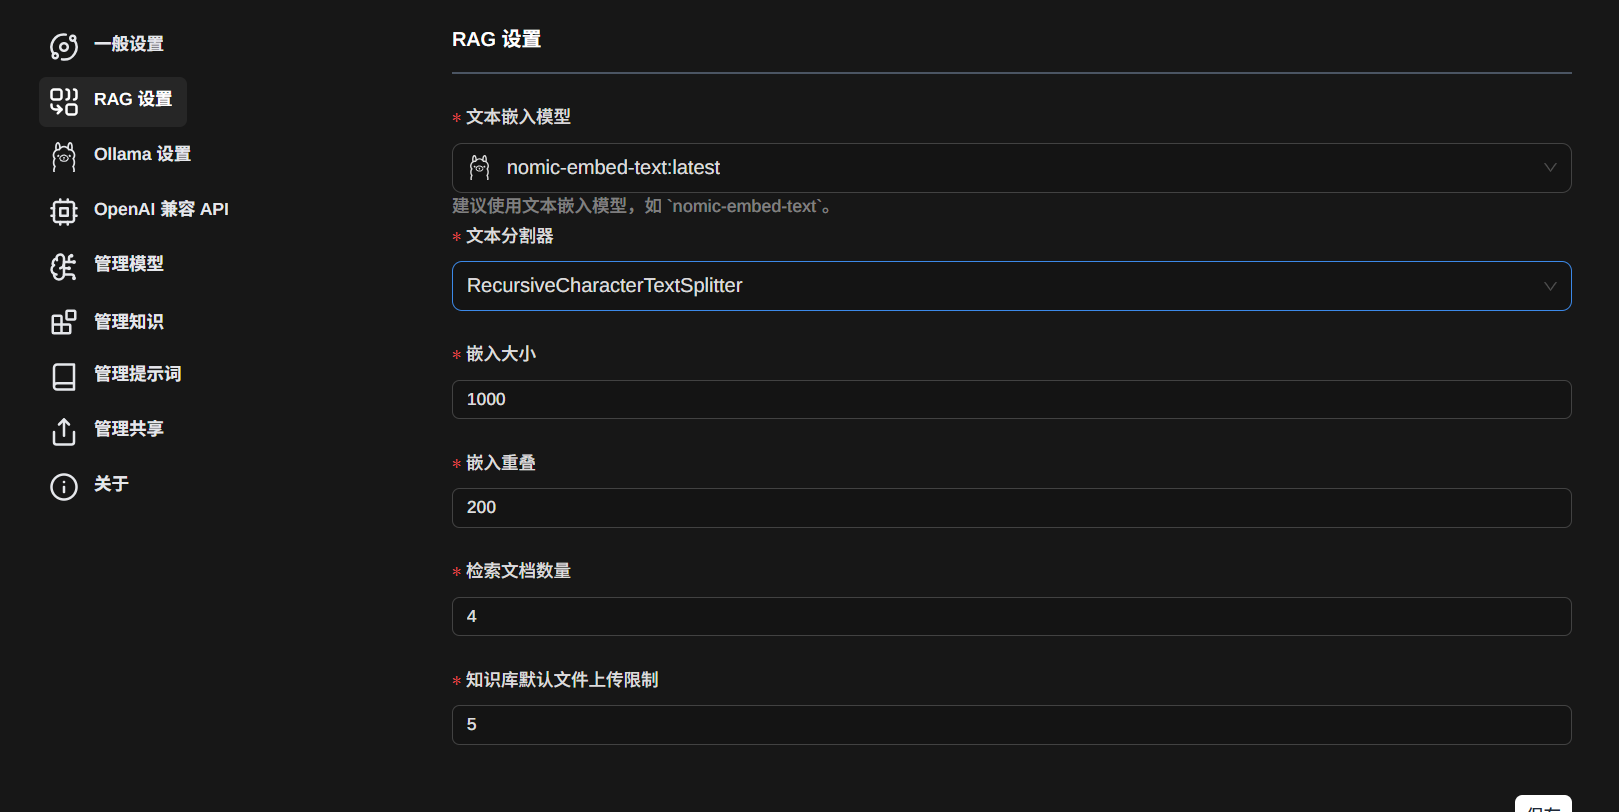This screenshot has width=1619, height=812.
Task: Click the 嵌入重叠 label
Action: [501, 463]
